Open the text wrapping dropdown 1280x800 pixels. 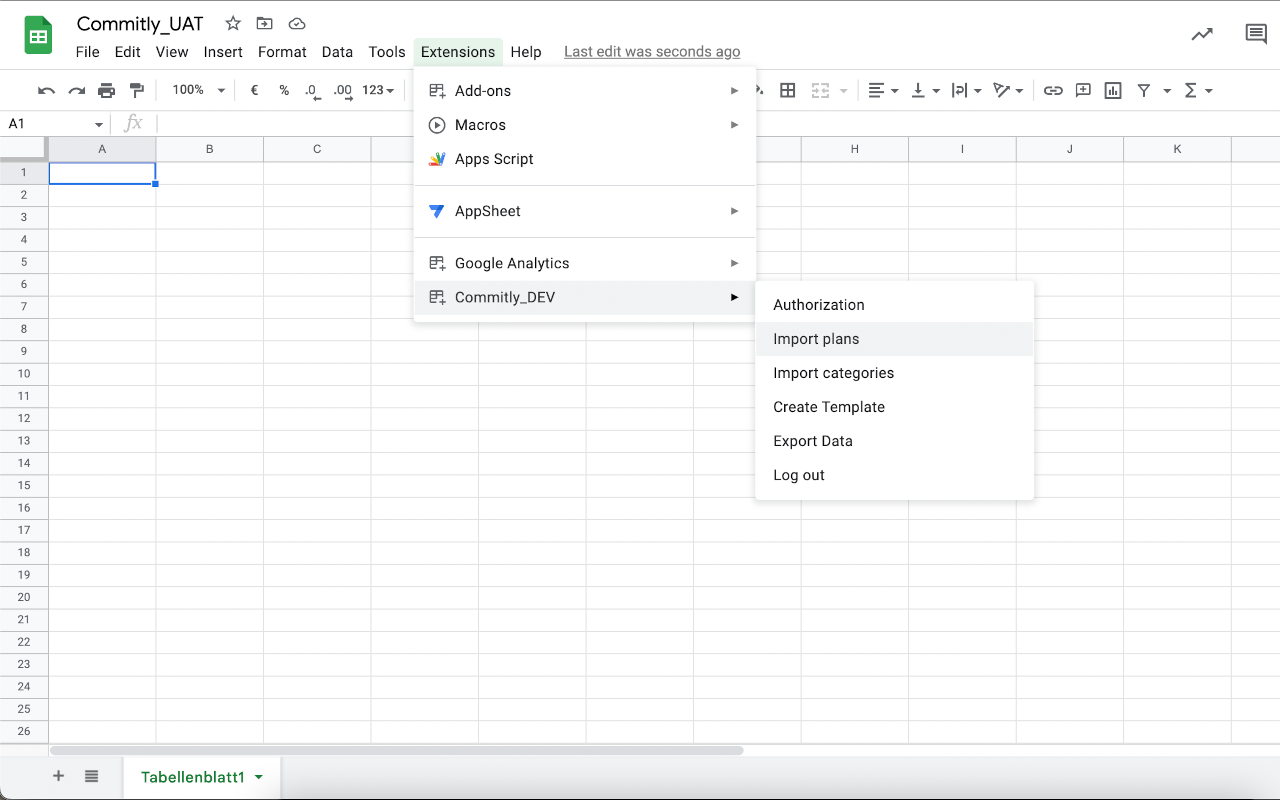(x=966, y=91)
